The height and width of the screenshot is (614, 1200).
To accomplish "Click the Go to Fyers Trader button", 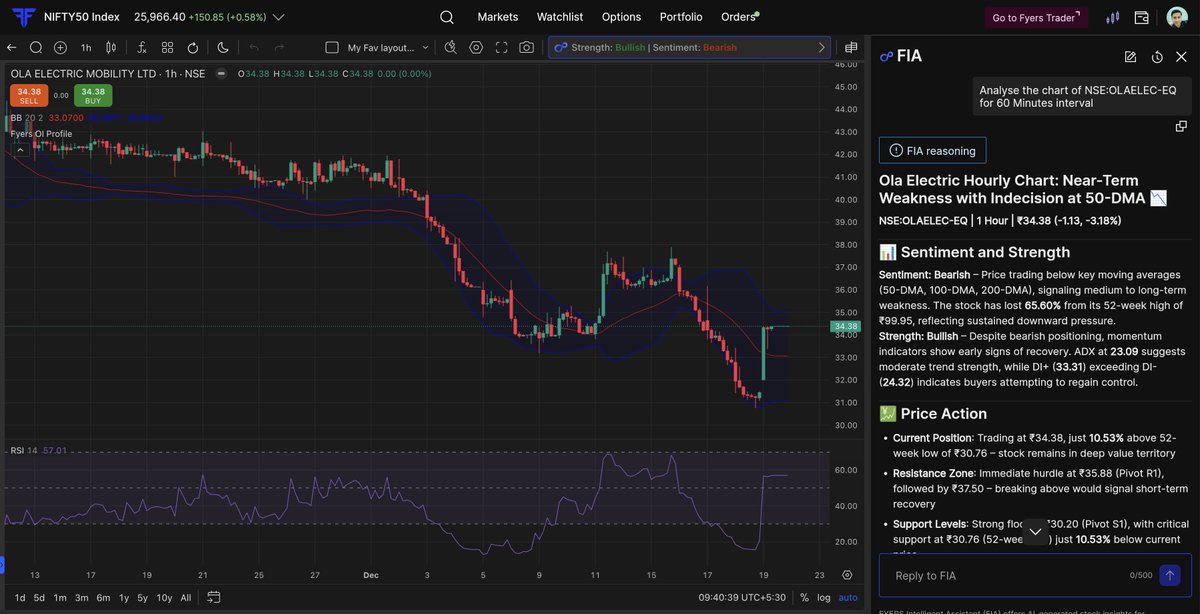I will (x=1038, y=17).
